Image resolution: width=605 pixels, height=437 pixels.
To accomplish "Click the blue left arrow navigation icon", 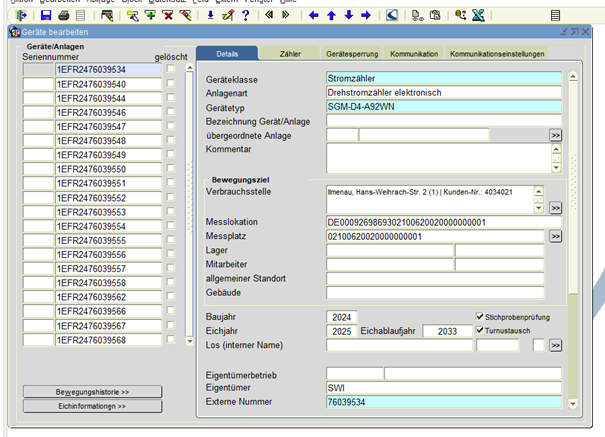I will coord(314,16).
